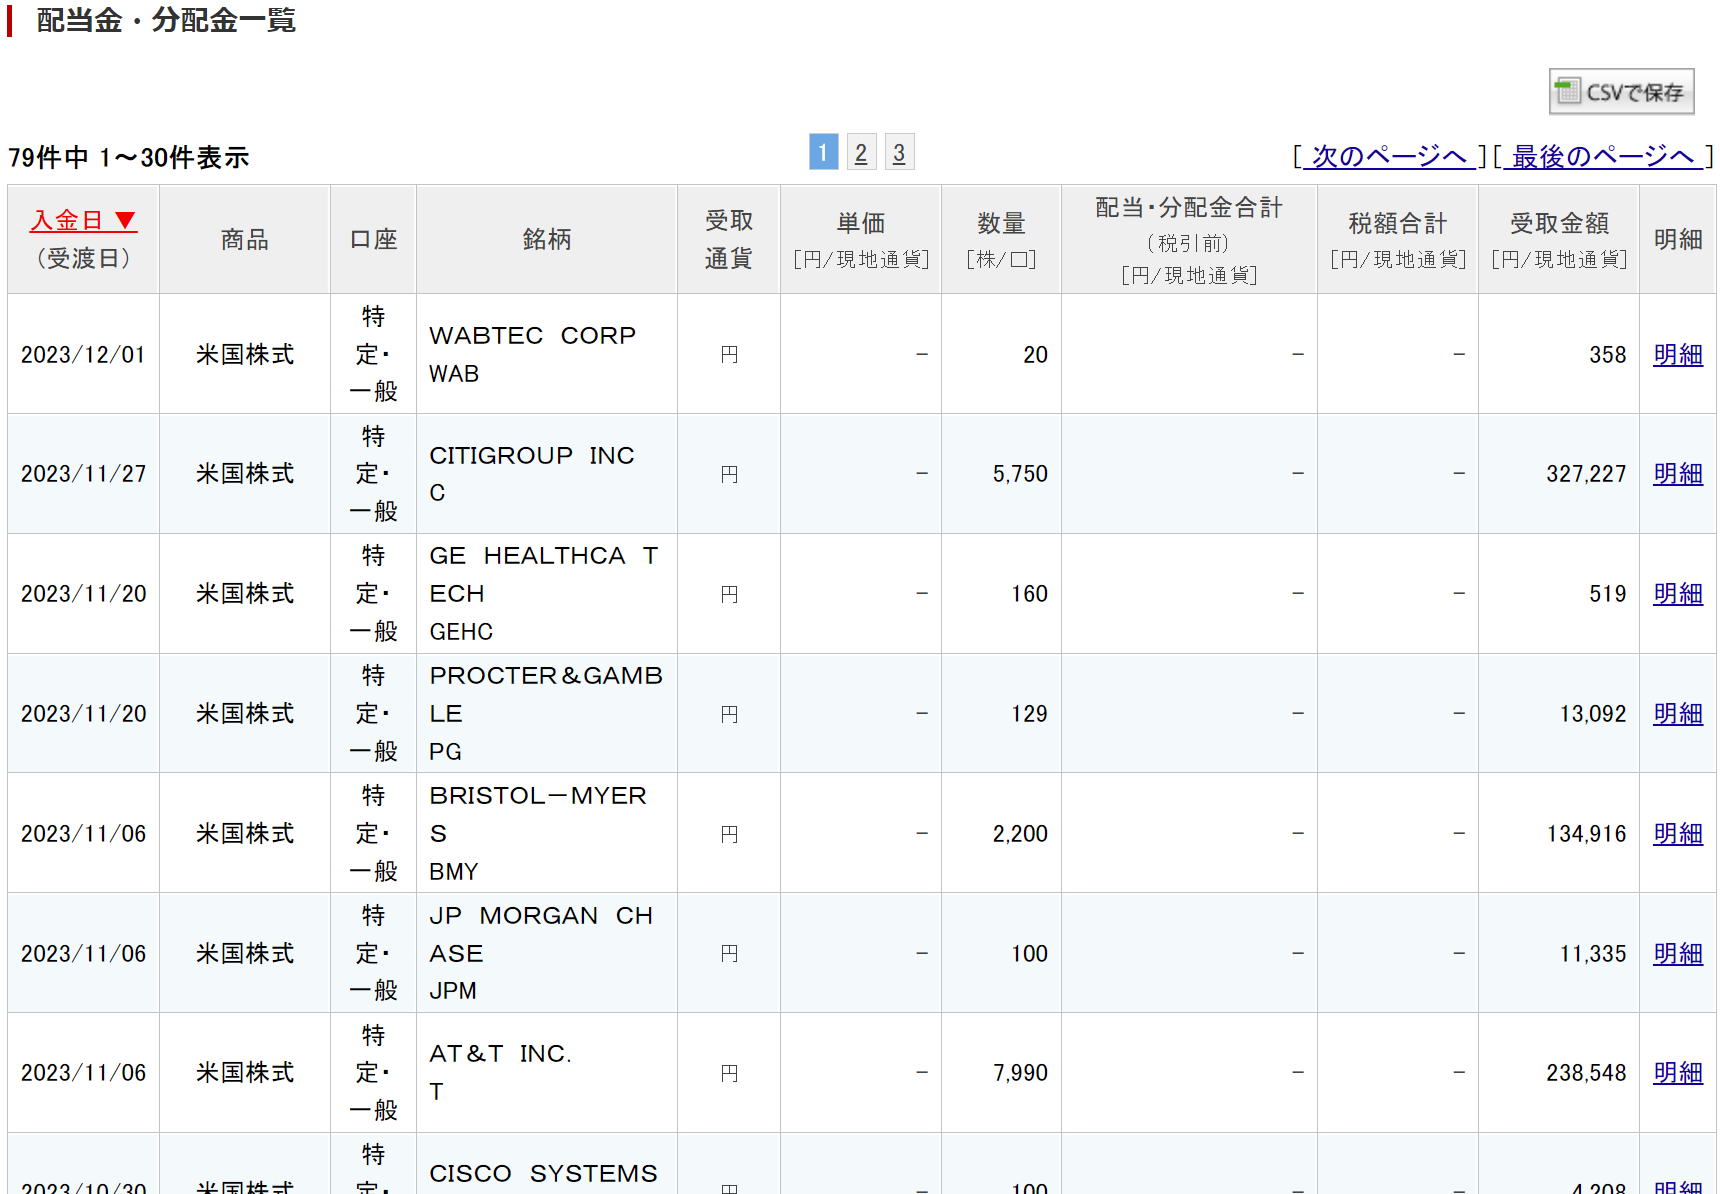Click quantity 7,990 in AT&T row
The width and height of the screenshot is (1720, 1194).
[x=1020, y=1073]
